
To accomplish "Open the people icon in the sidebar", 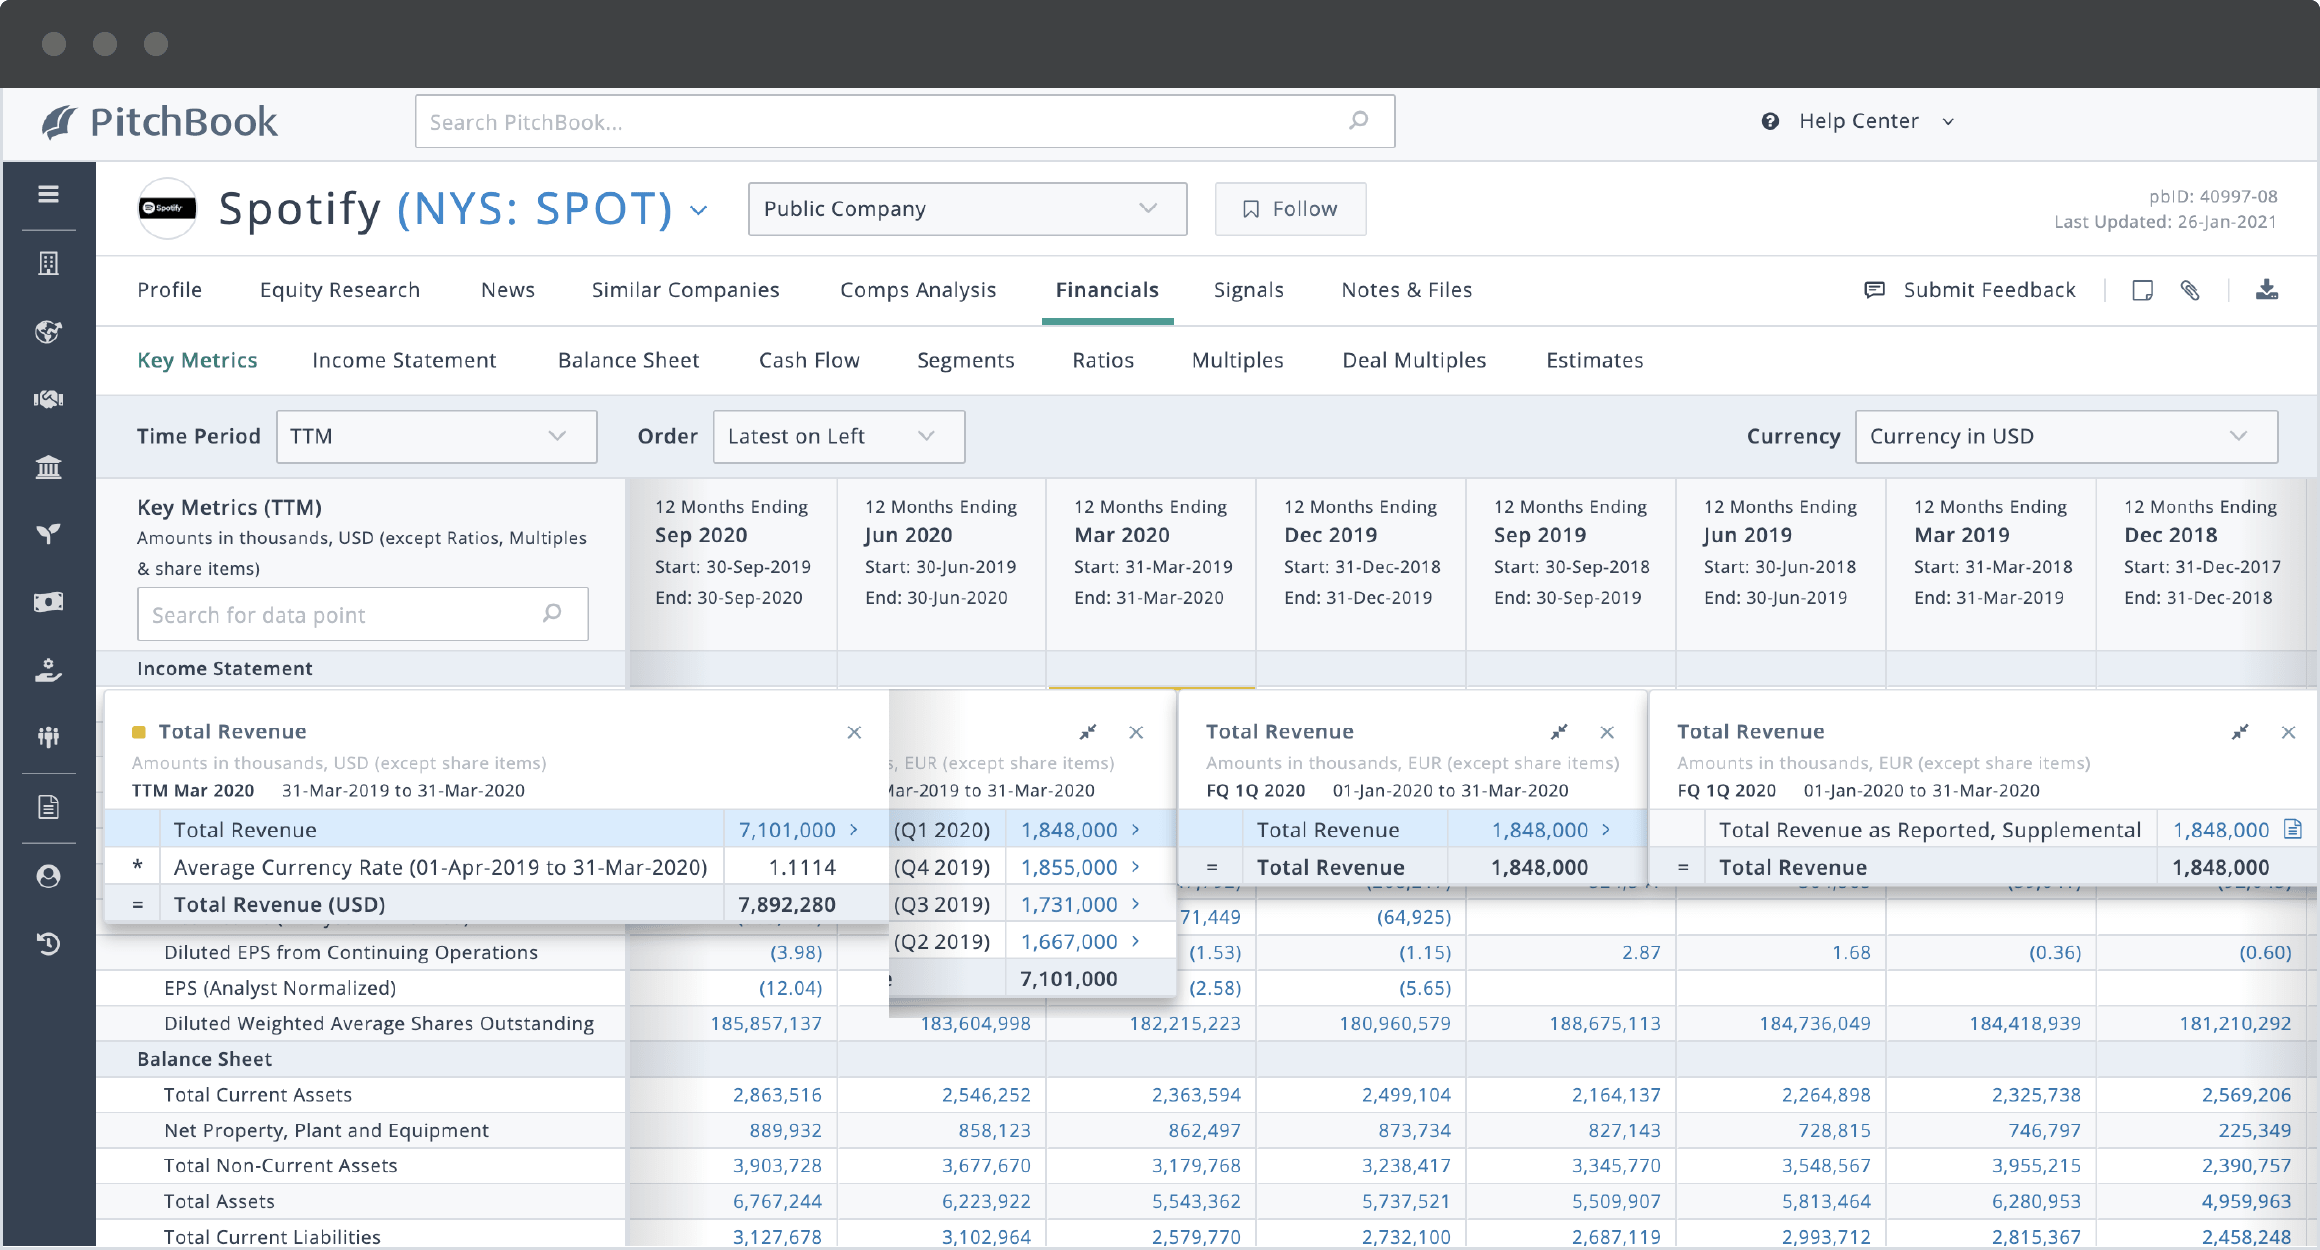I will pyautogui.click(x=48, y=738).
